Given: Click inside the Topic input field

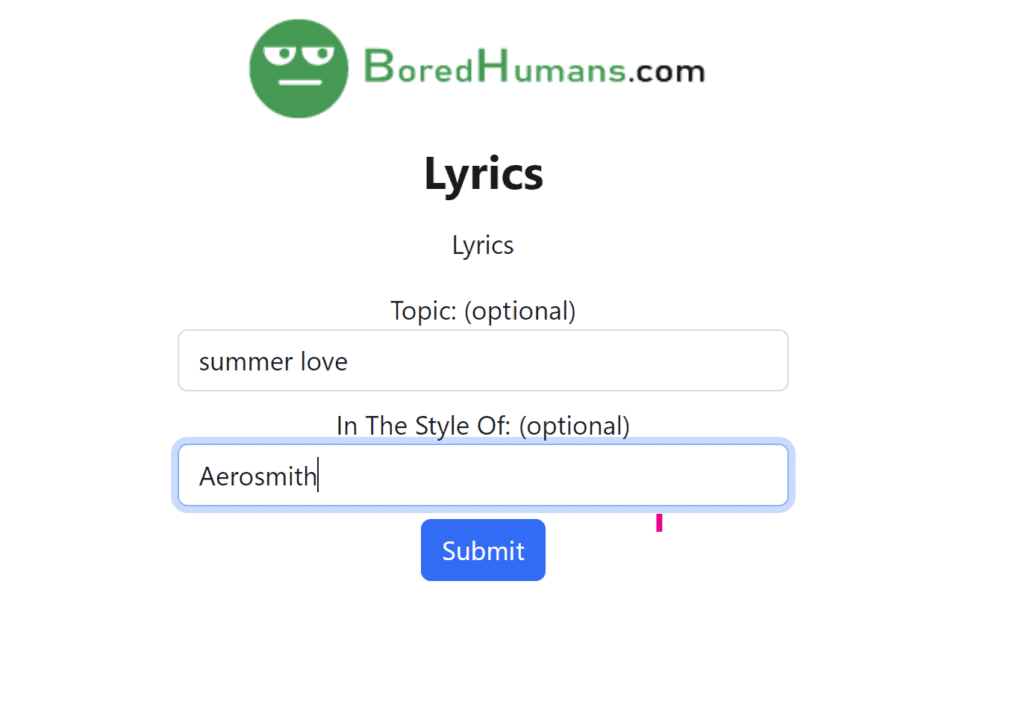Looking at the screenshot, I should (483, 360).
